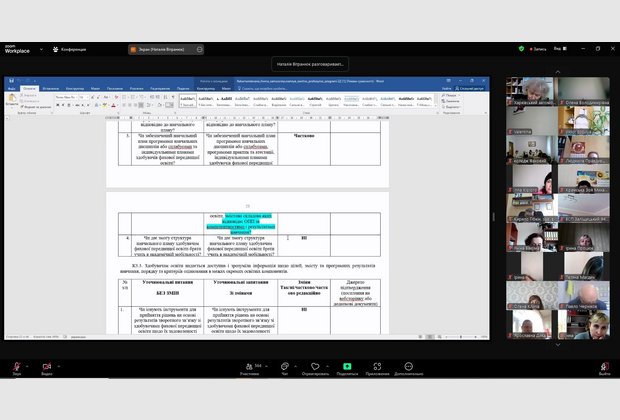
Task: Expand video options arrow next to camera
Action: (60, 364)
